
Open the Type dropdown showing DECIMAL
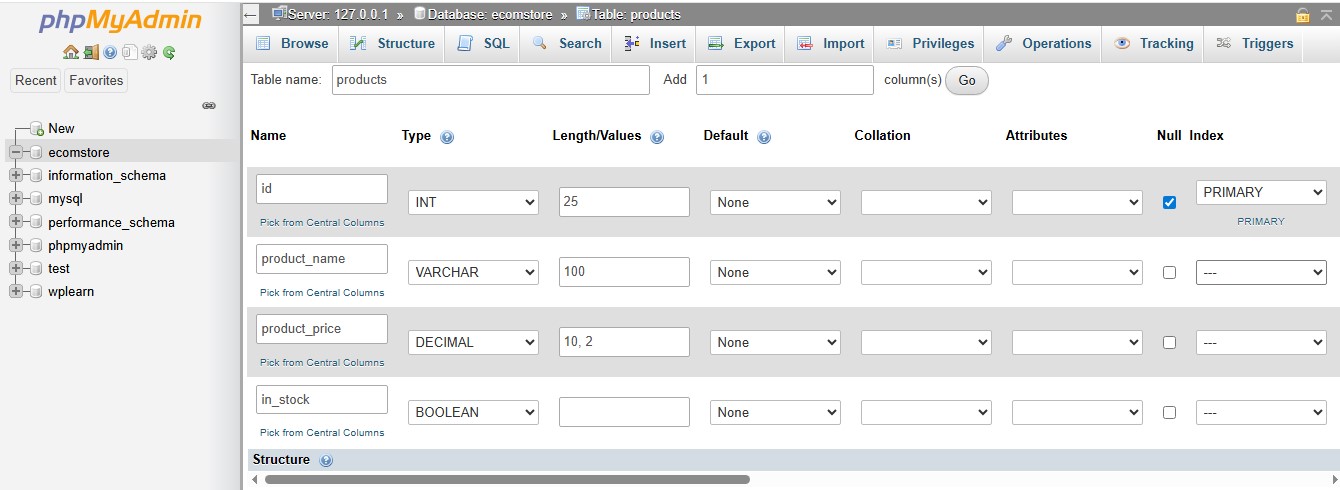[473, 342]
